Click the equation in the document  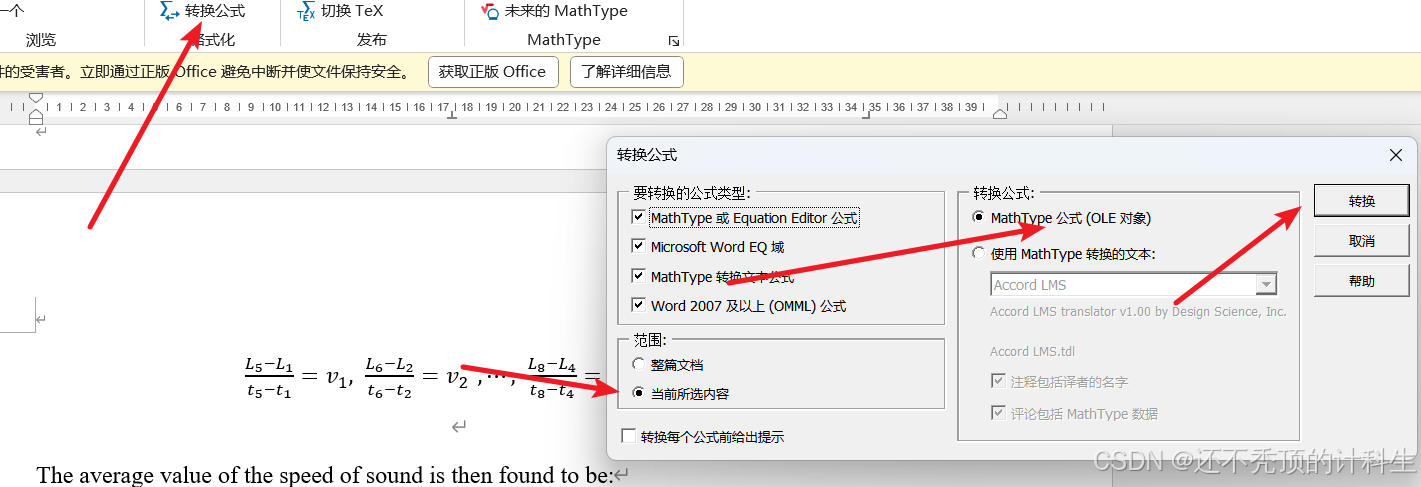click(424, 378)
